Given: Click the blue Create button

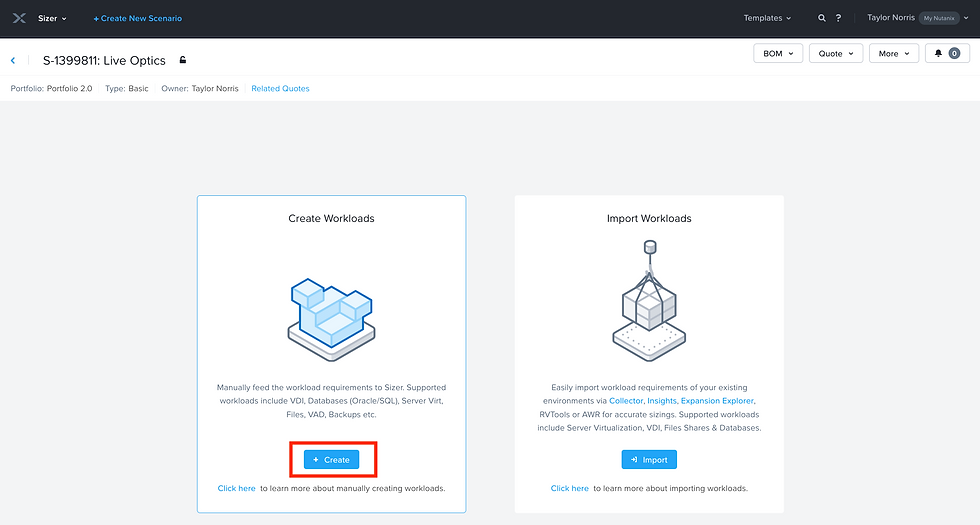Looking at the screenshot, I should tap(331, 459).
